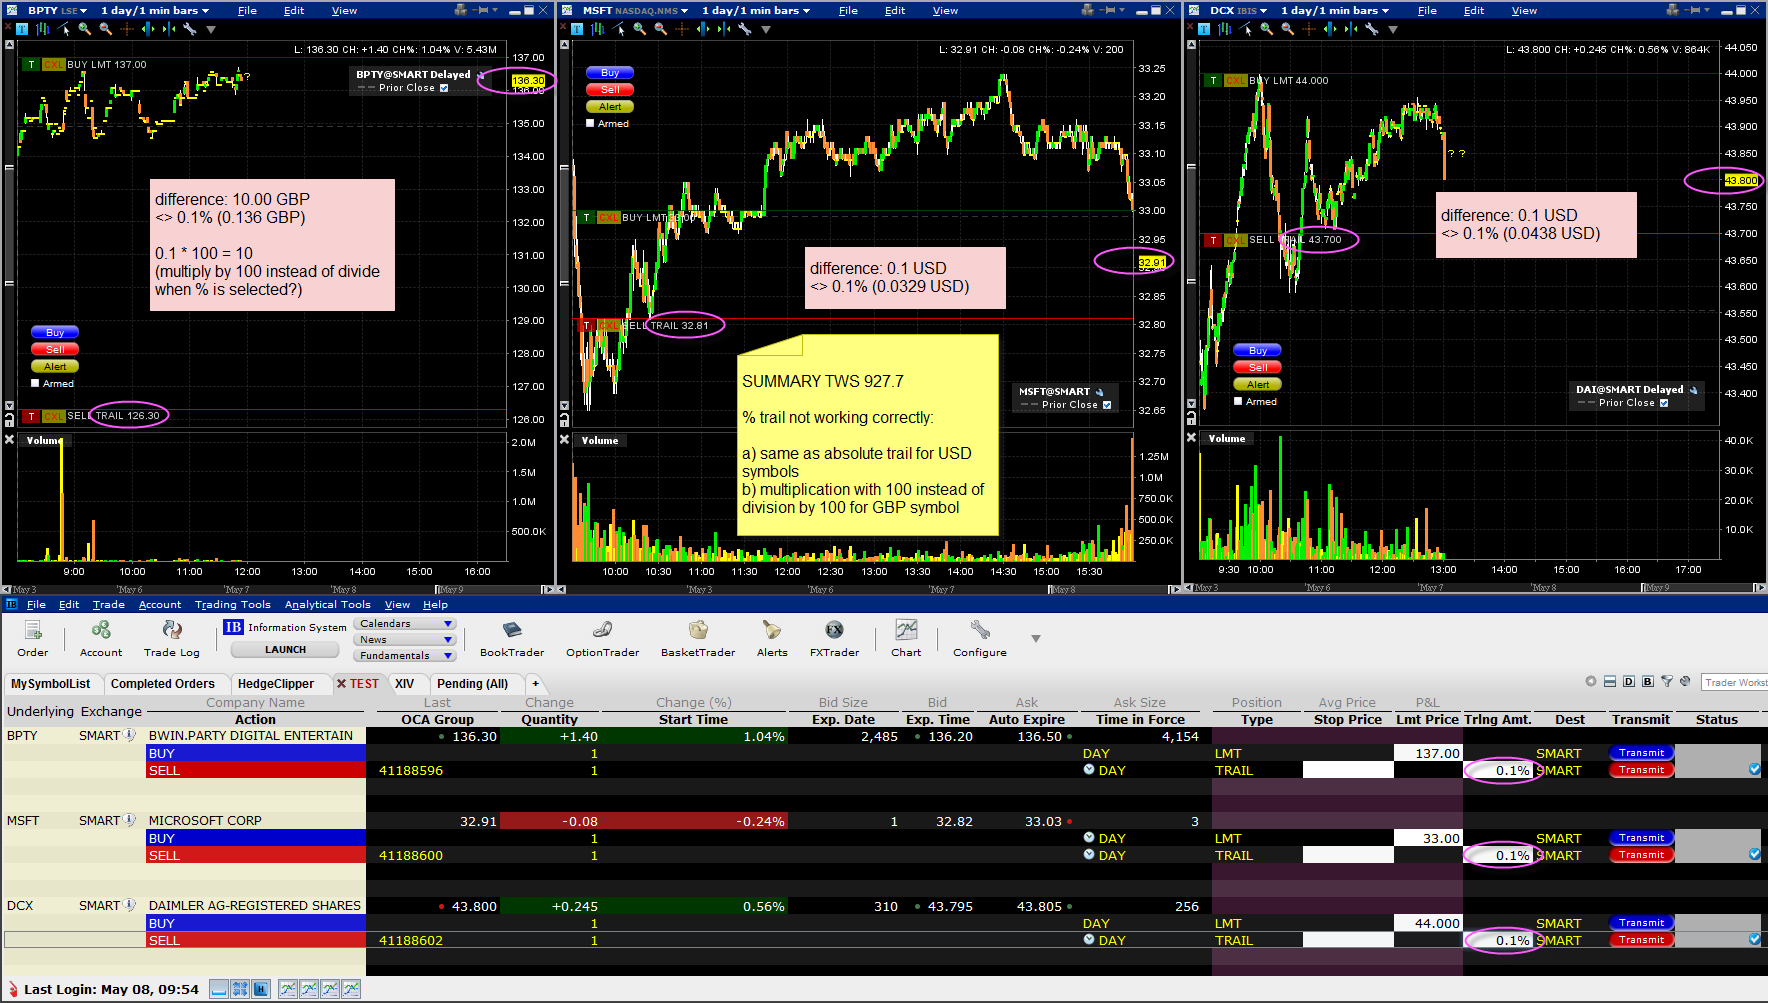Click the LAUNCH button
1768x1003 pixels.
pyautogui.click(x=286, y=649)
